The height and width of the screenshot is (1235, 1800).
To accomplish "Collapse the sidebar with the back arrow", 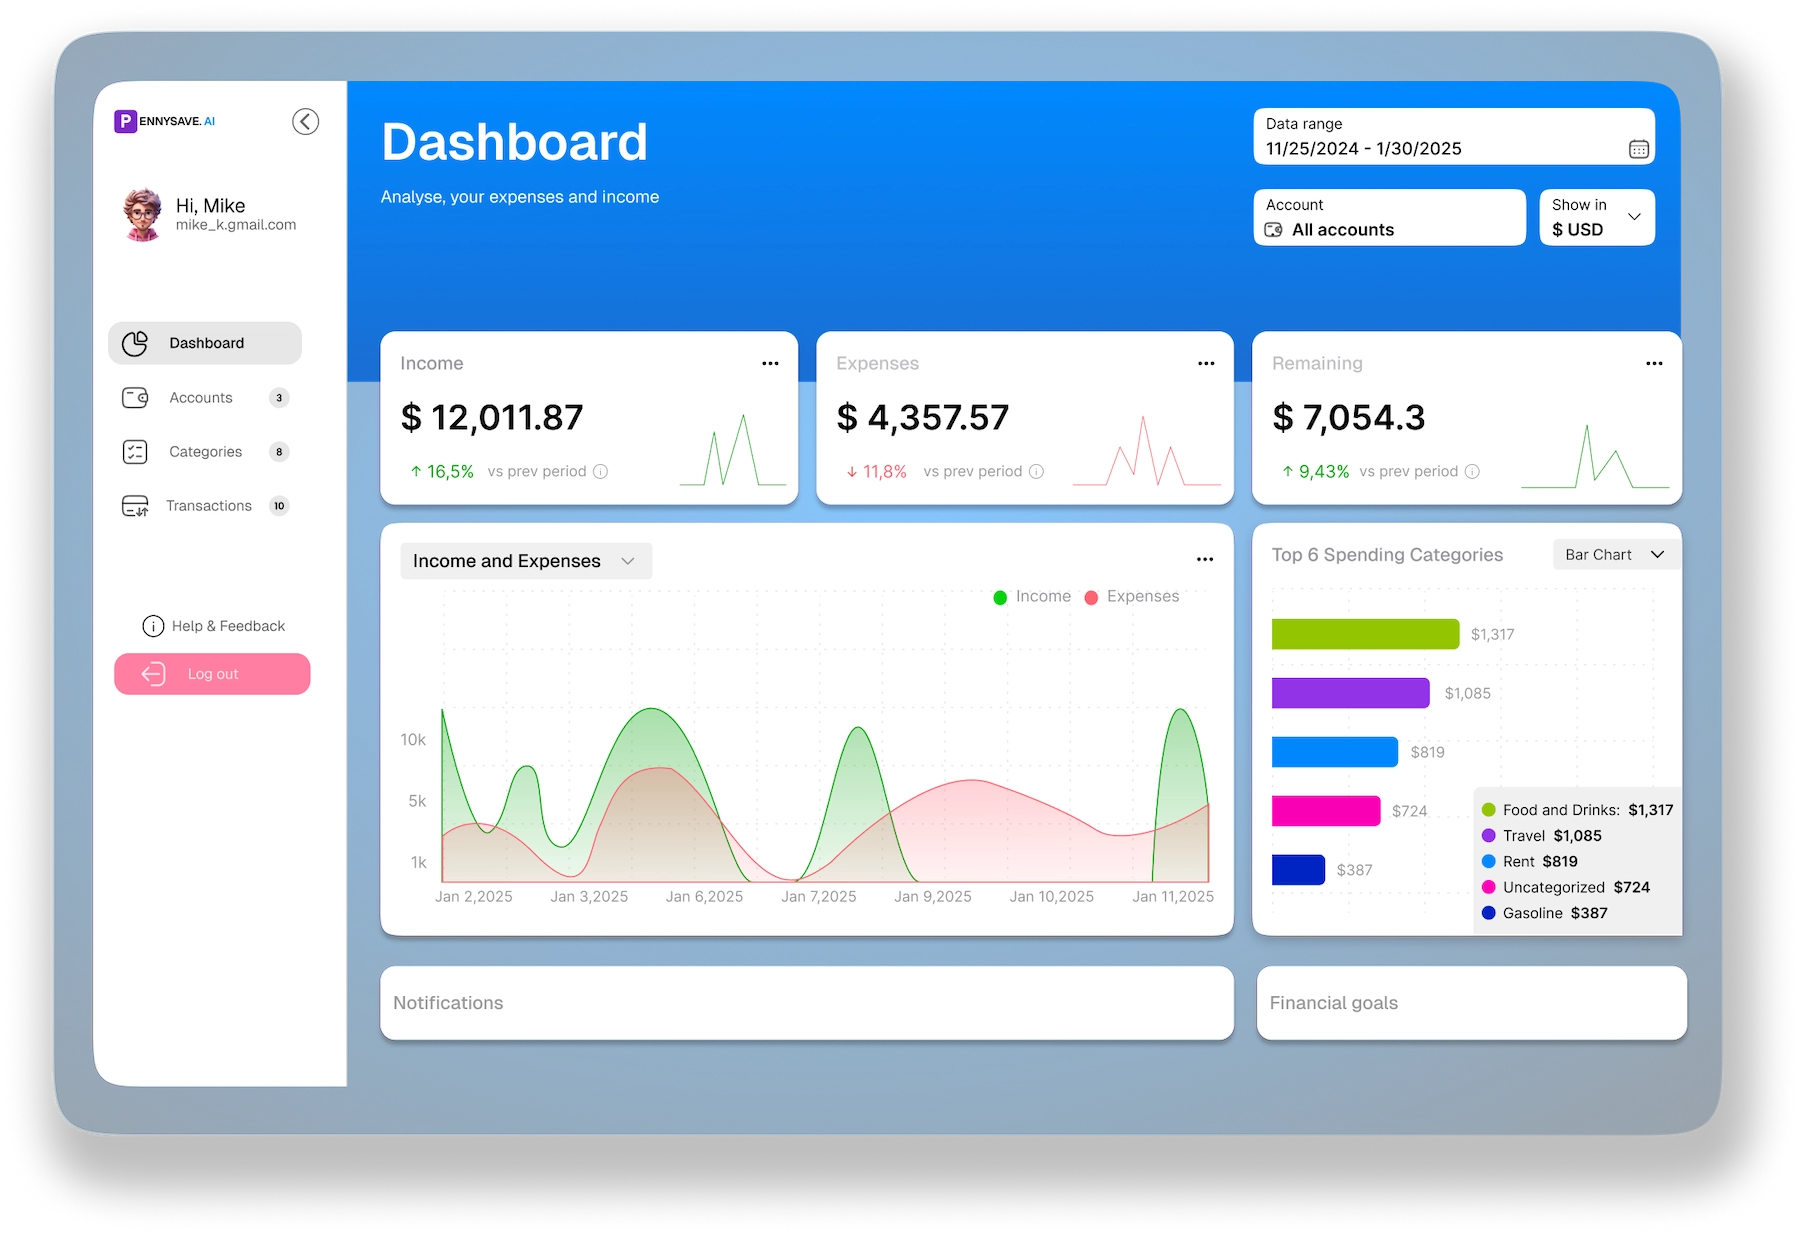I will 305,121.
